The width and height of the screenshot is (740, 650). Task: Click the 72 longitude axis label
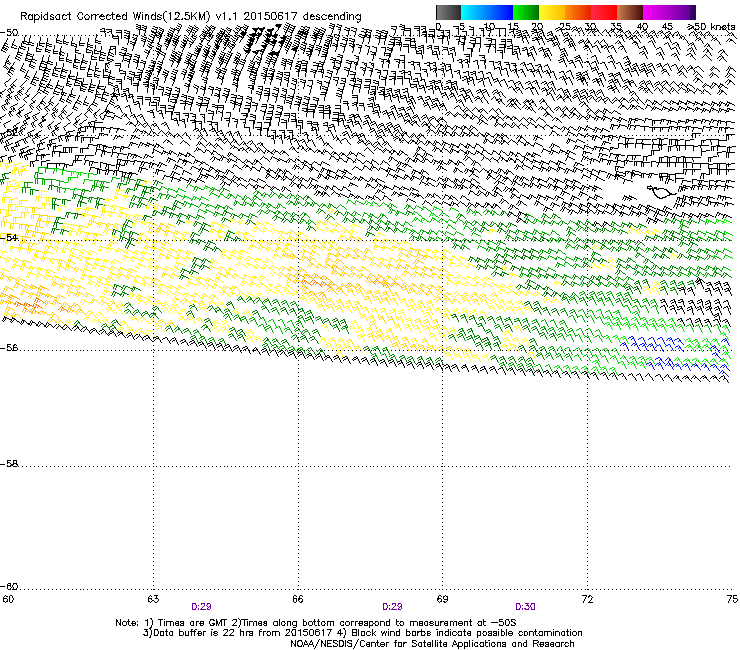click(587, 599)
